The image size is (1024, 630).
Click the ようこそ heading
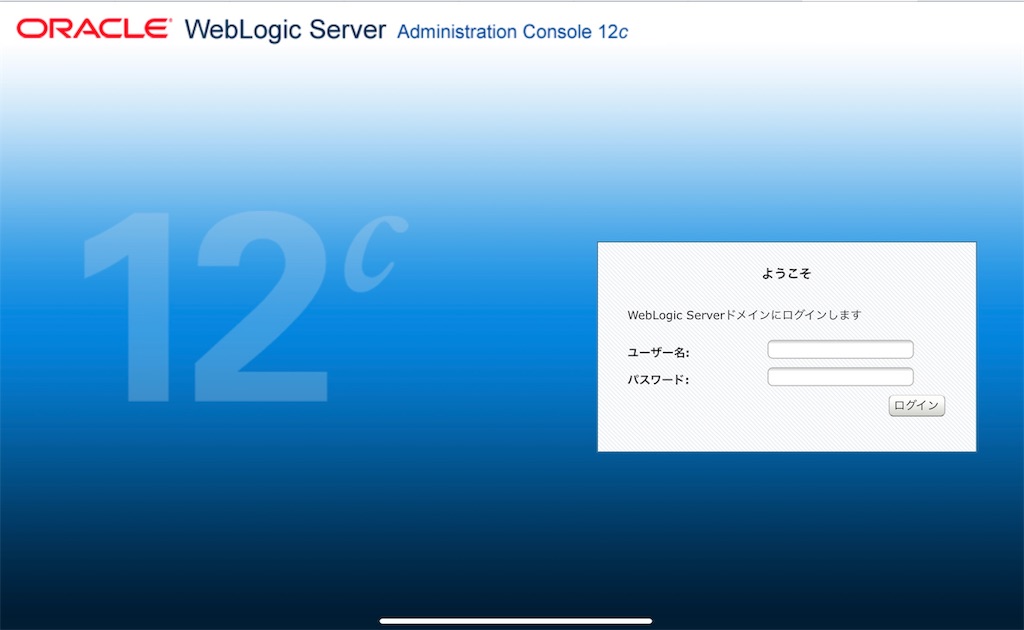(786, 274)
